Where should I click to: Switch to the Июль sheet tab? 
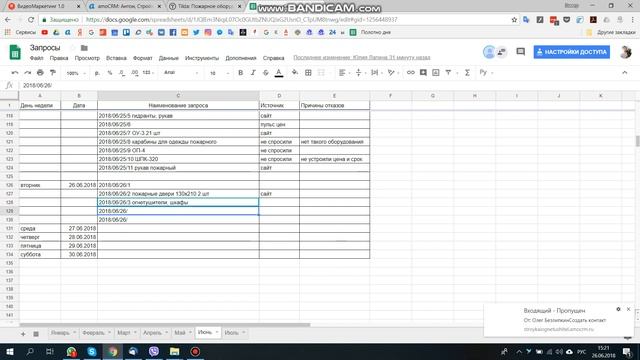click(x=234, y=333)
